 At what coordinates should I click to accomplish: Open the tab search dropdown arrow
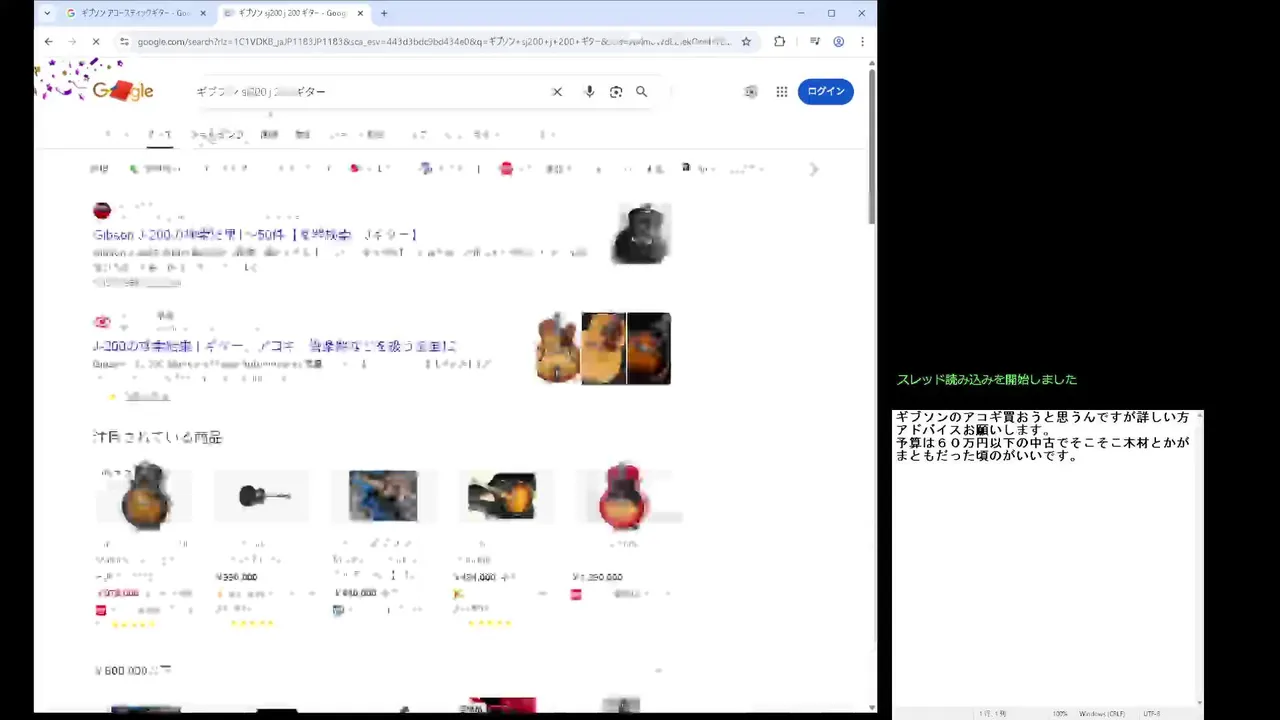click(47, 13)
